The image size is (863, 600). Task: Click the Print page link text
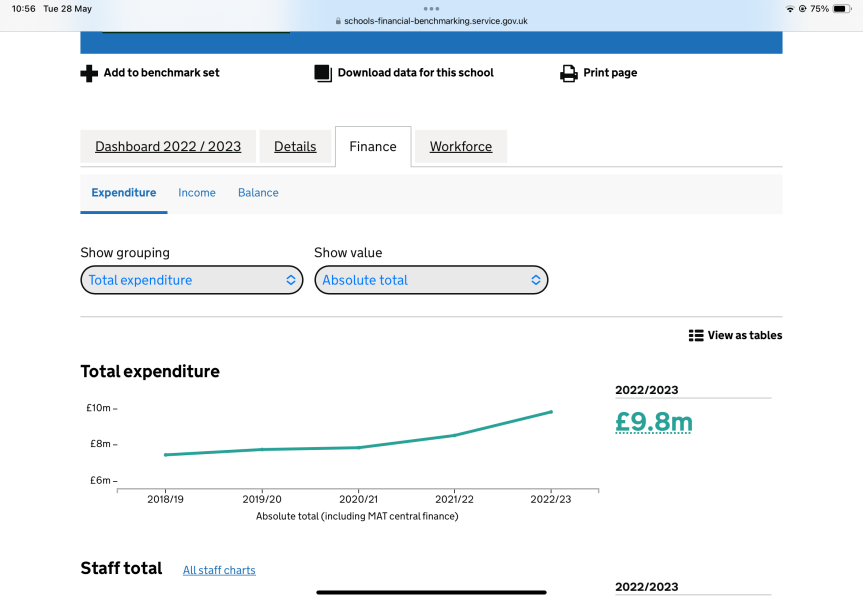click(610, 73)
